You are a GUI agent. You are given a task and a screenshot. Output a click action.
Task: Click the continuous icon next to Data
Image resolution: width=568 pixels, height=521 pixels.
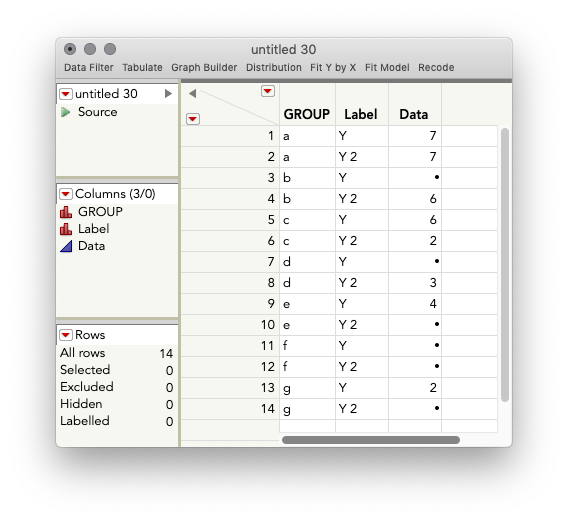[66, 246]
